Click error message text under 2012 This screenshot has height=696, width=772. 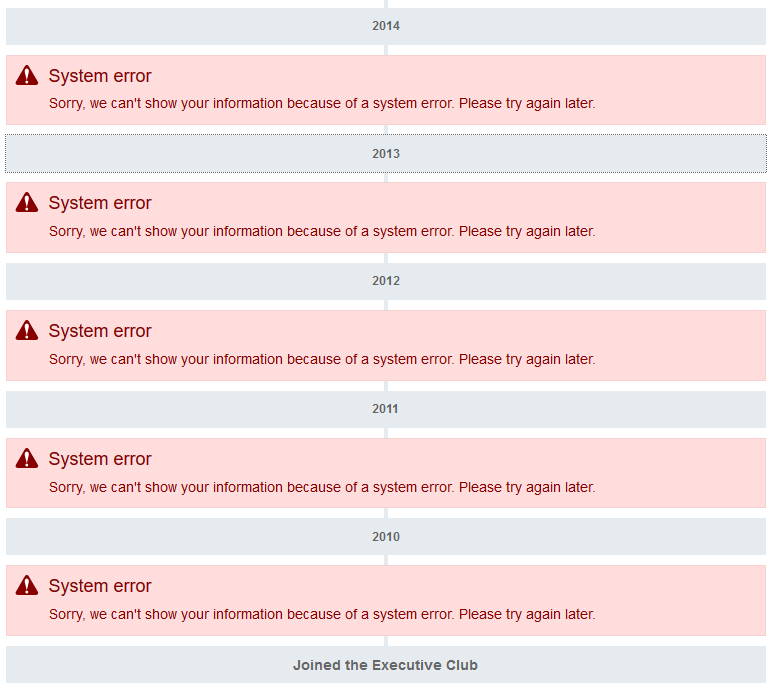click(322, 359)
